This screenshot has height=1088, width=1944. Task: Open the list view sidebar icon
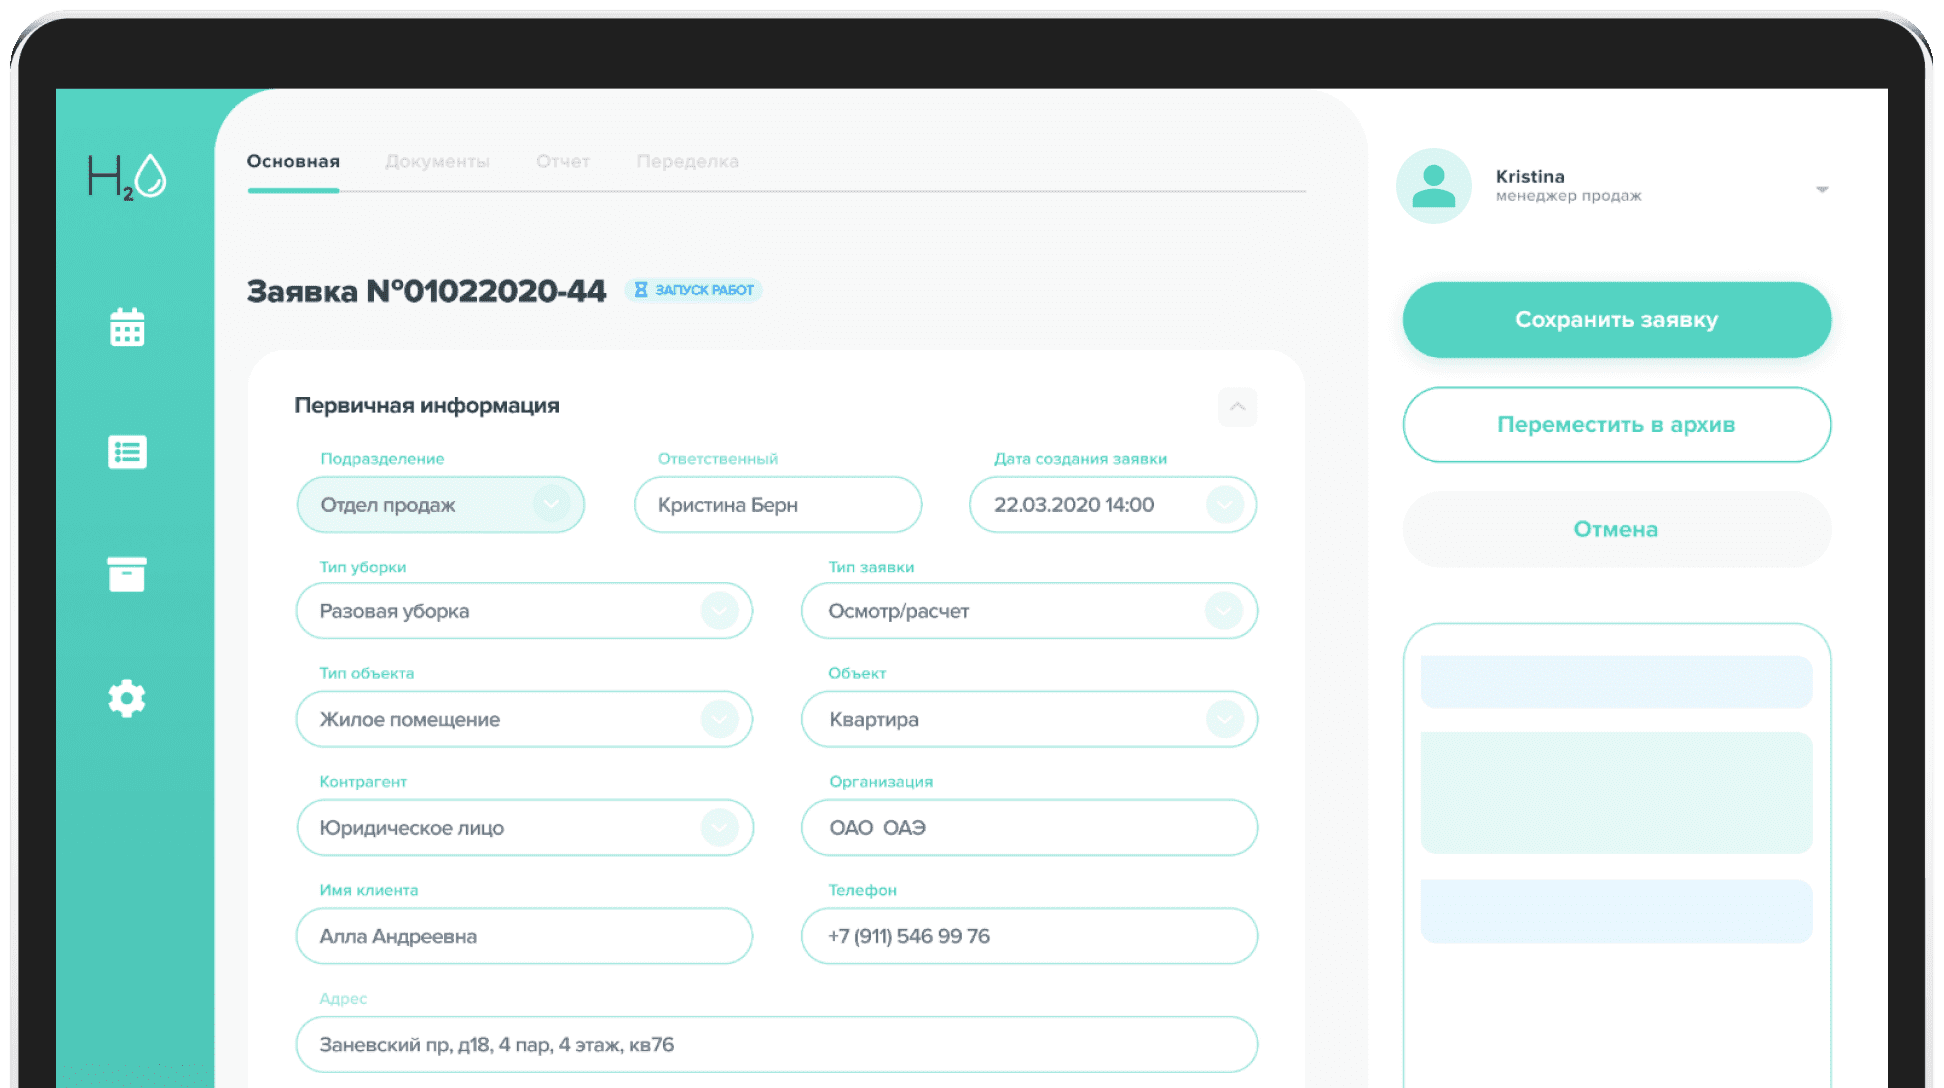127,452
